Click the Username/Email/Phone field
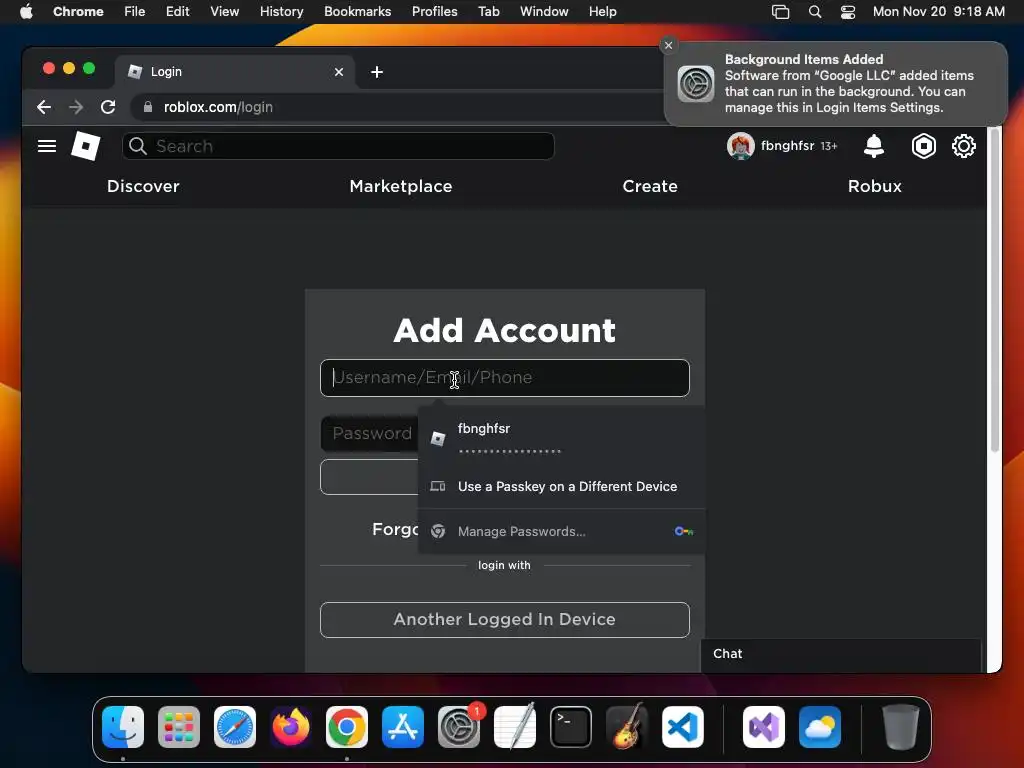The height and width of the screenshot is (768, 1024). [x=505, y=378]
